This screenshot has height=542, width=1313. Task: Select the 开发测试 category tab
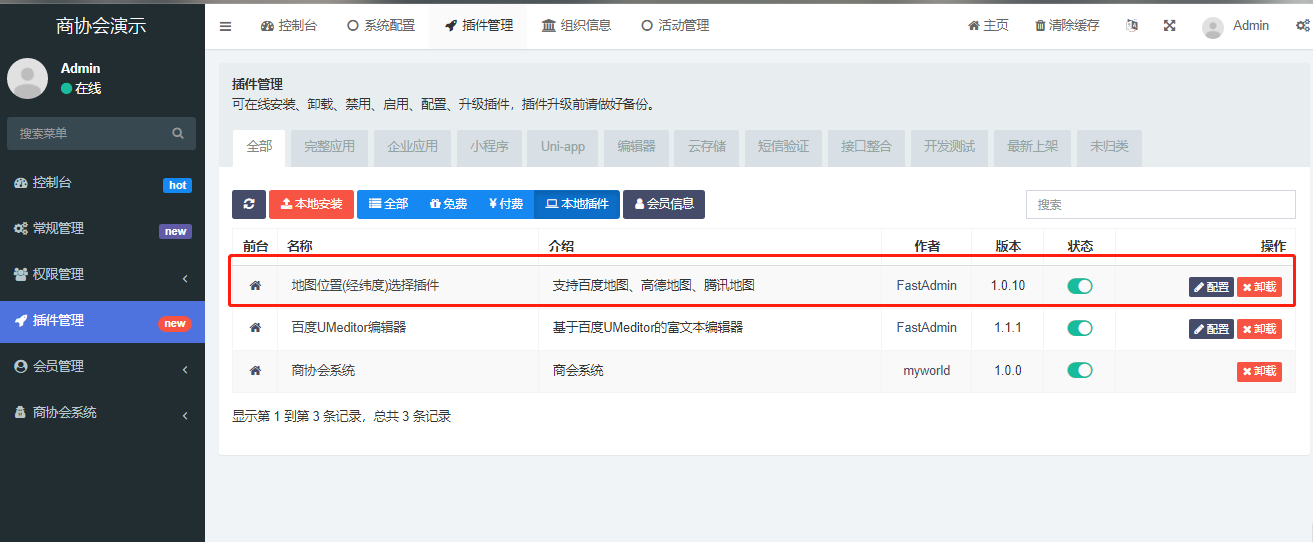(949, 147)
